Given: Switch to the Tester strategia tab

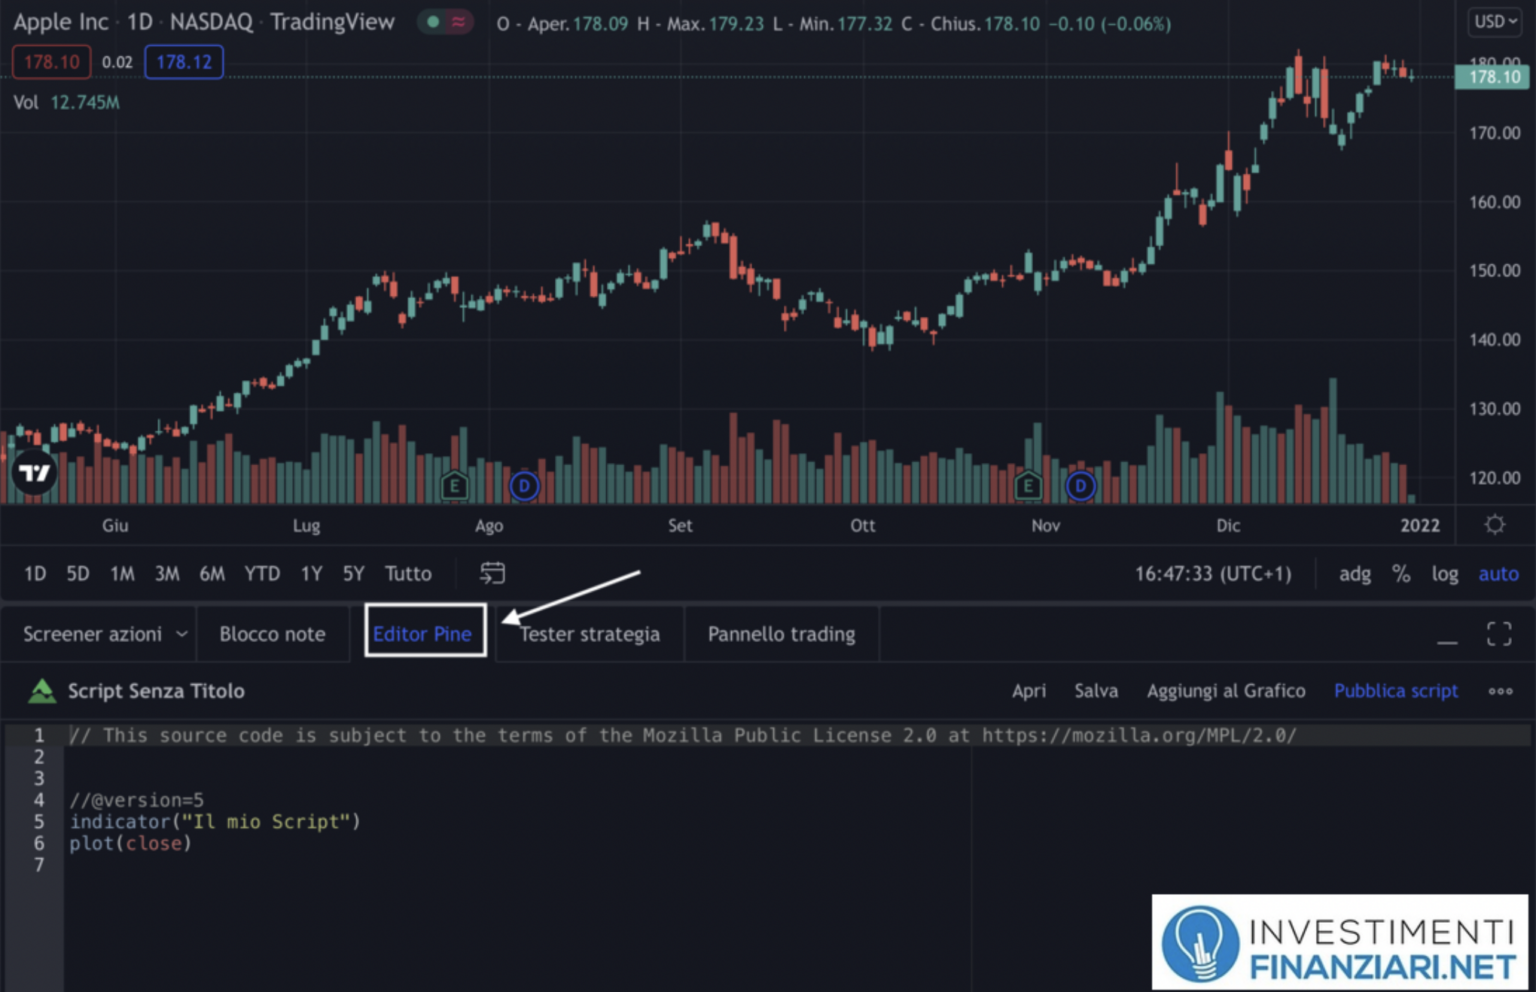Looking at the screenshot, I should (589, 633).
